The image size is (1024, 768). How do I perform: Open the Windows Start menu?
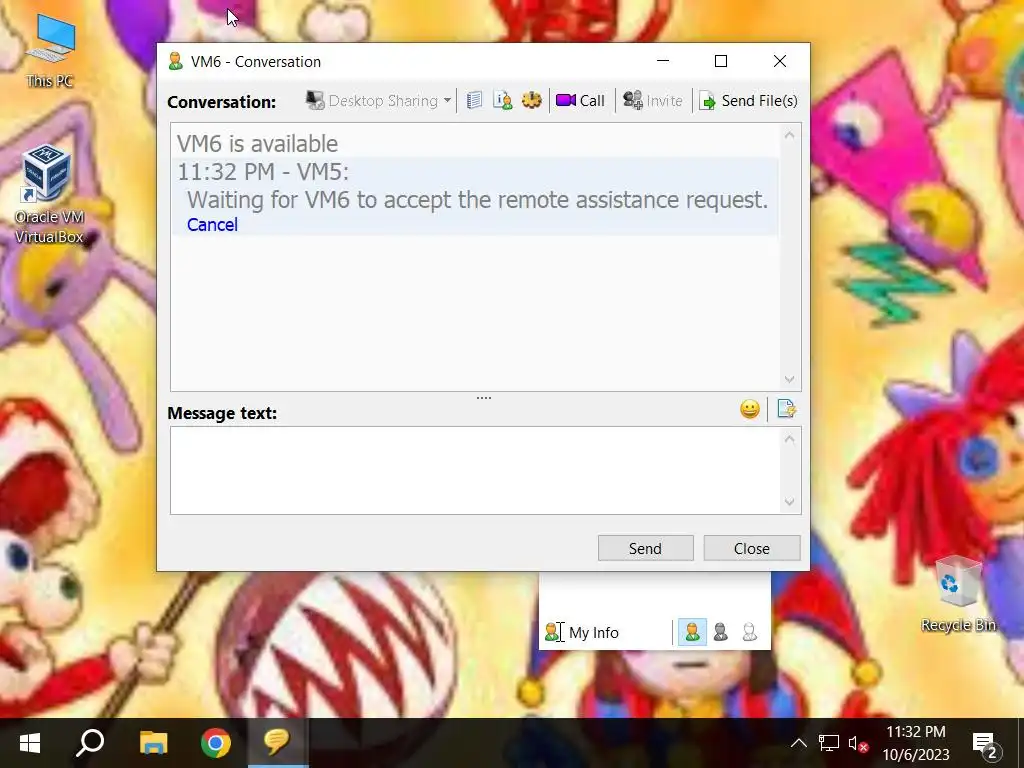29,743
